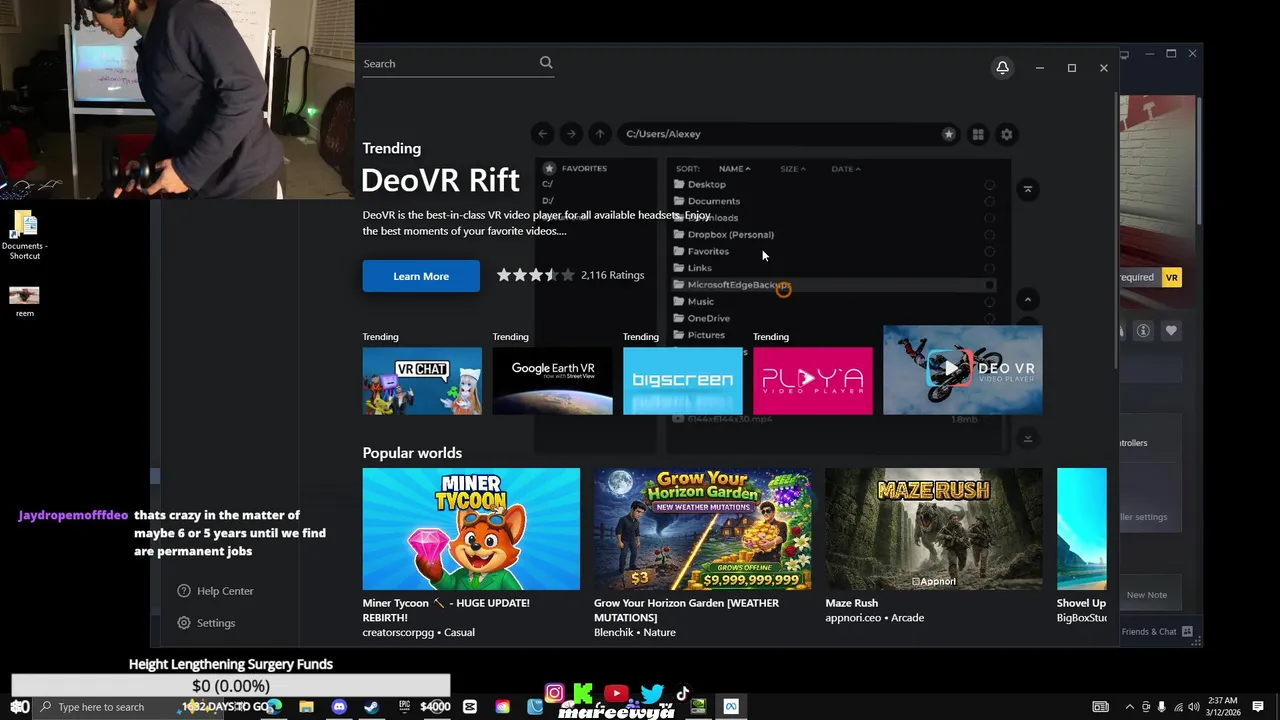
Task: Go back in the file browser overlay
Action: (542, 134)
